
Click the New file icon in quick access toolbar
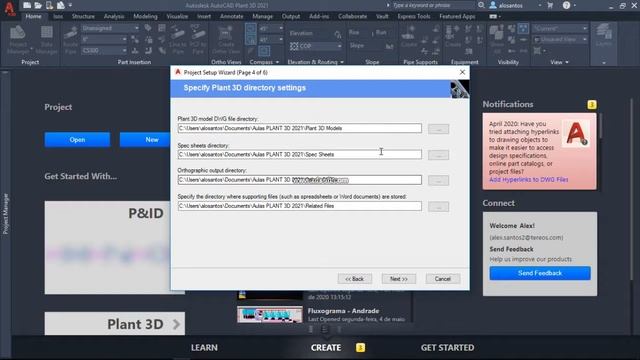(x=27, y=5)
